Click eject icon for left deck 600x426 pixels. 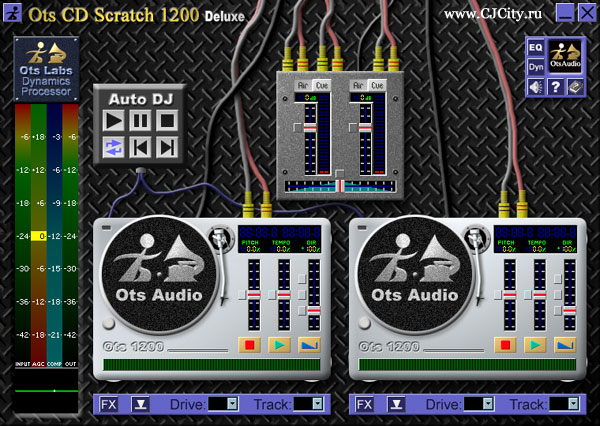[140, 405]
